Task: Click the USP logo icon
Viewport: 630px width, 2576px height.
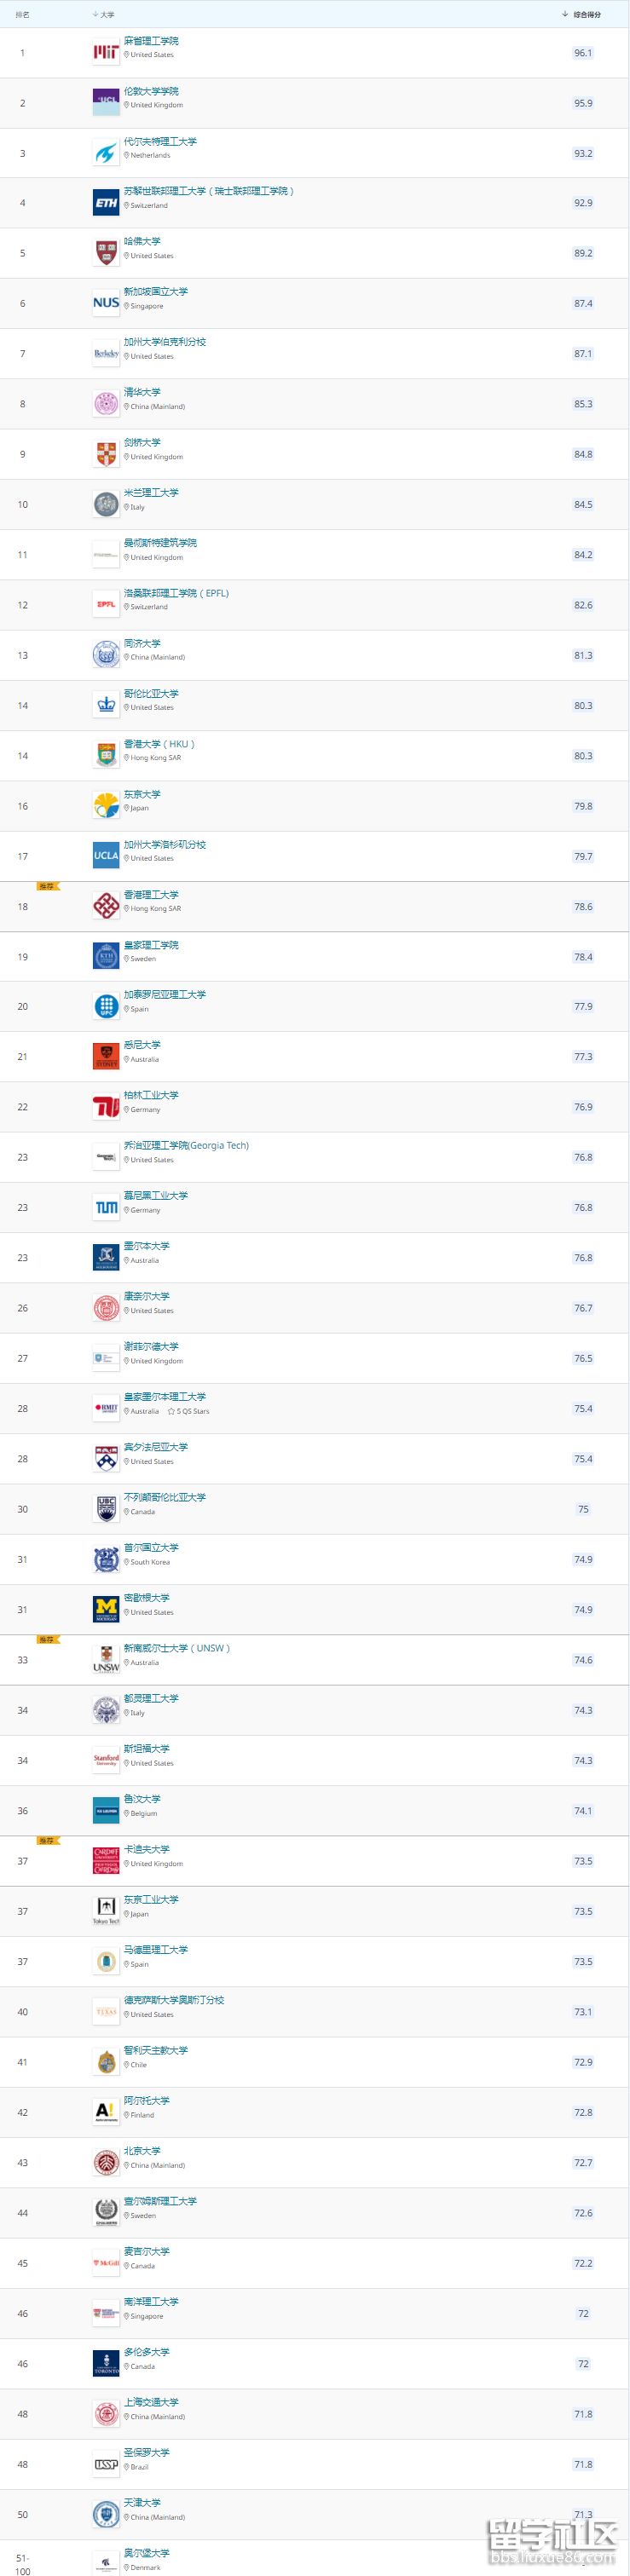Action: [x=106, y=2464]
